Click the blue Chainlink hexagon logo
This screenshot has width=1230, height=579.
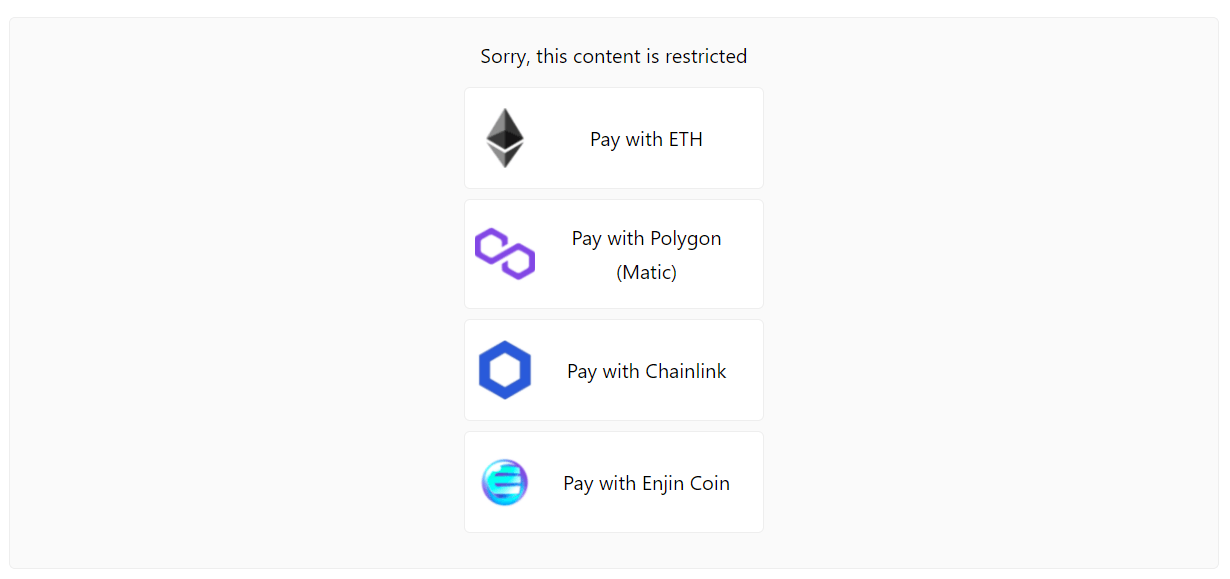click(505, 370)
